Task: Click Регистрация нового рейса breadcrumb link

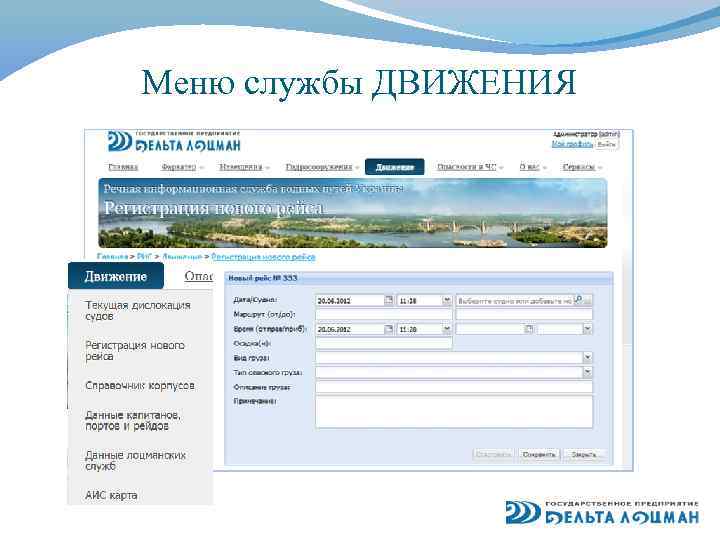Action: click(x=263, y=257)
